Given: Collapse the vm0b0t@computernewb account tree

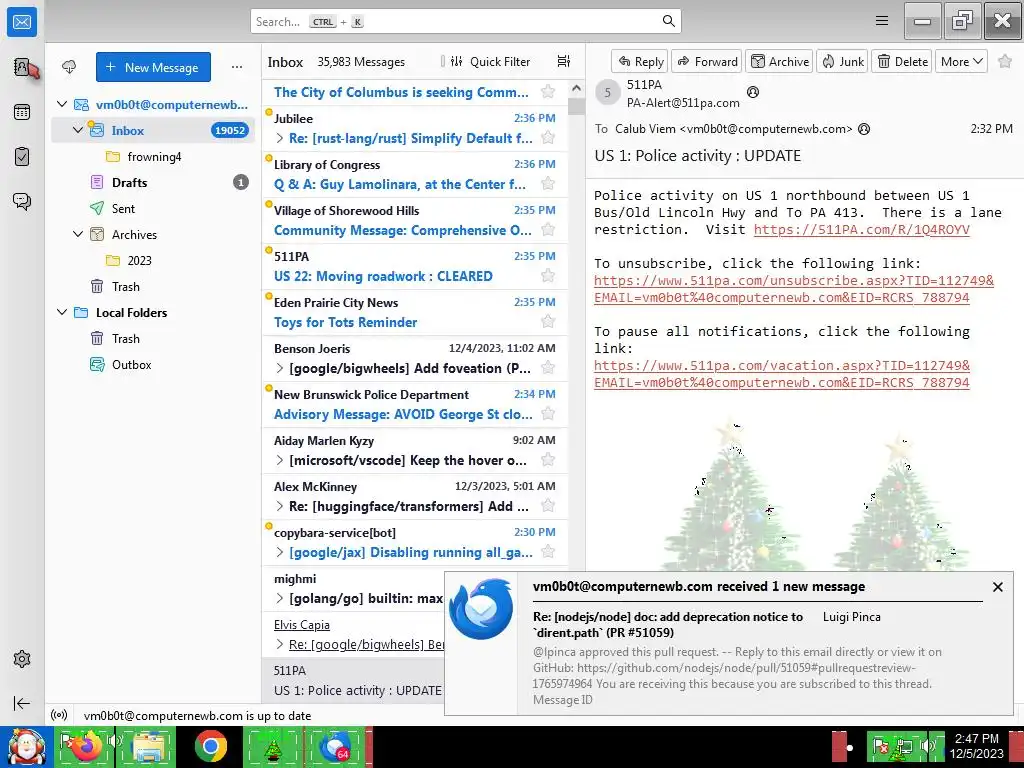Looking at the screenshot, I should (62, 104).
